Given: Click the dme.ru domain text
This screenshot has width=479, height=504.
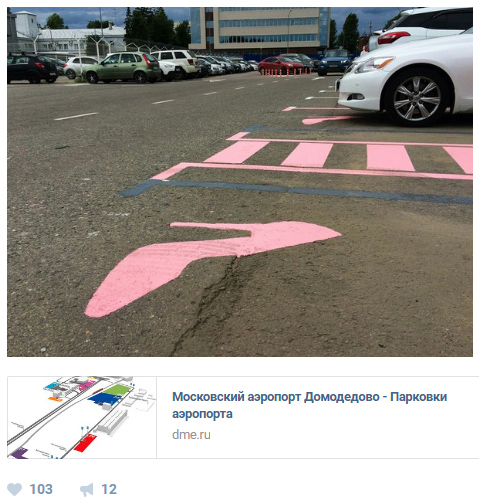Looking at the screenshot, I should point(191,435).
